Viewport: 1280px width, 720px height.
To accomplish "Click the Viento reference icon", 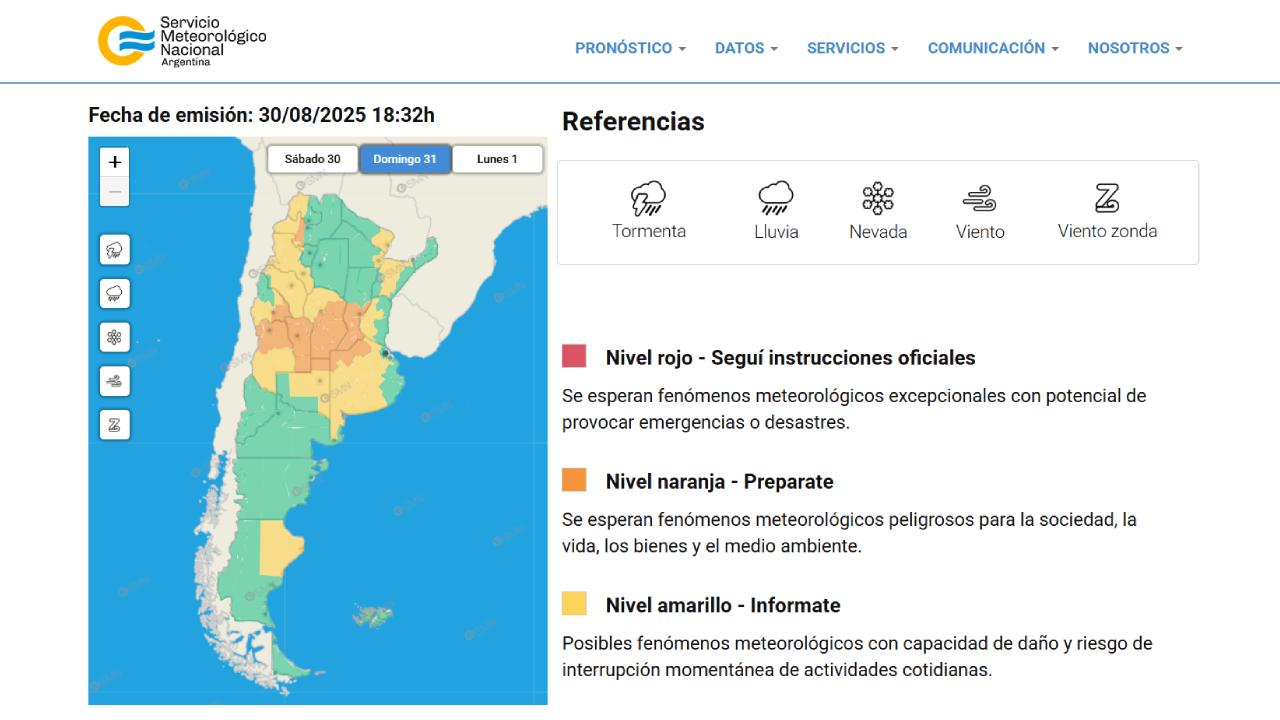I will [980, 199].
